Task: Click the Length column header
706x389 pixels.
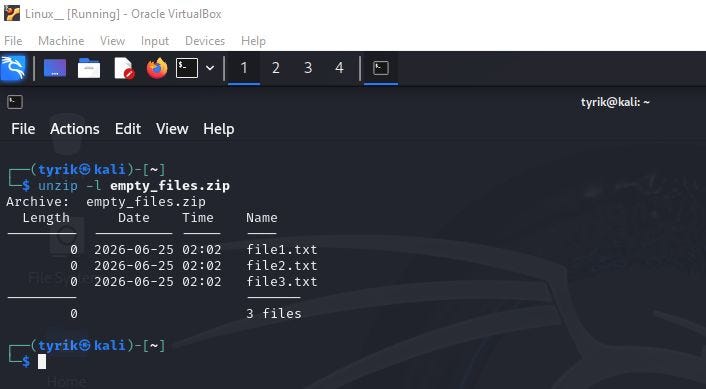Action: click(x=46, y=218)
